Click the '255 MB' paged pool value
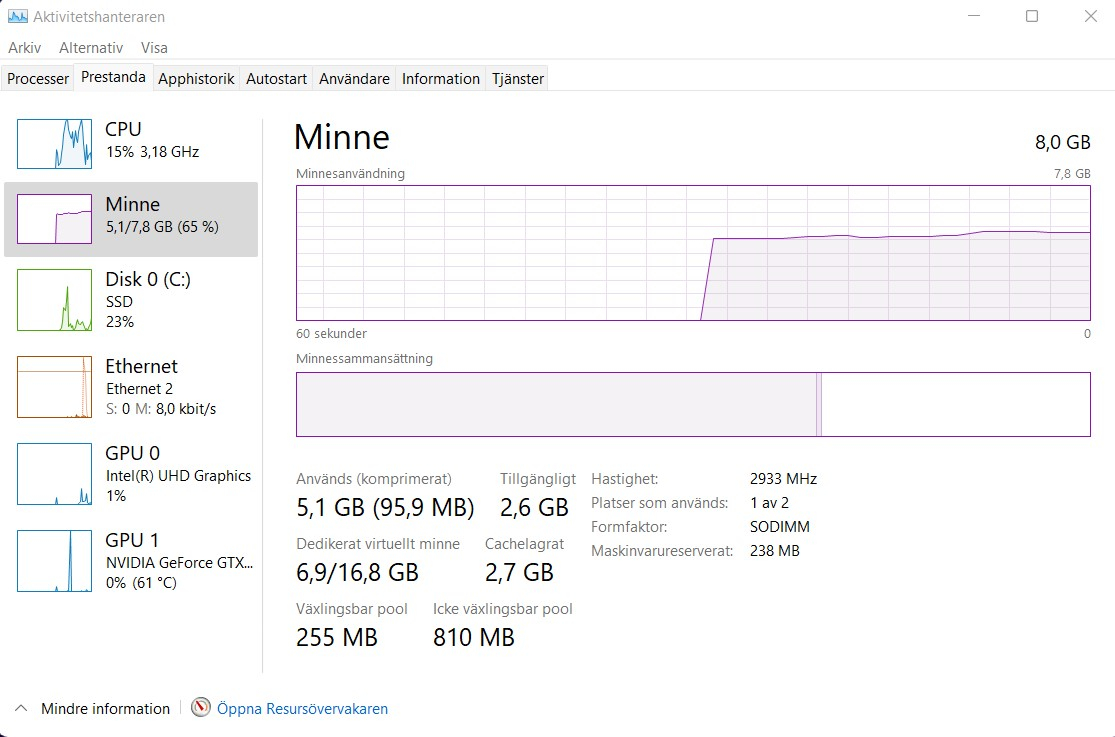Image resolution: width=1115 pixels, height=737 pixels. [336, 637]
